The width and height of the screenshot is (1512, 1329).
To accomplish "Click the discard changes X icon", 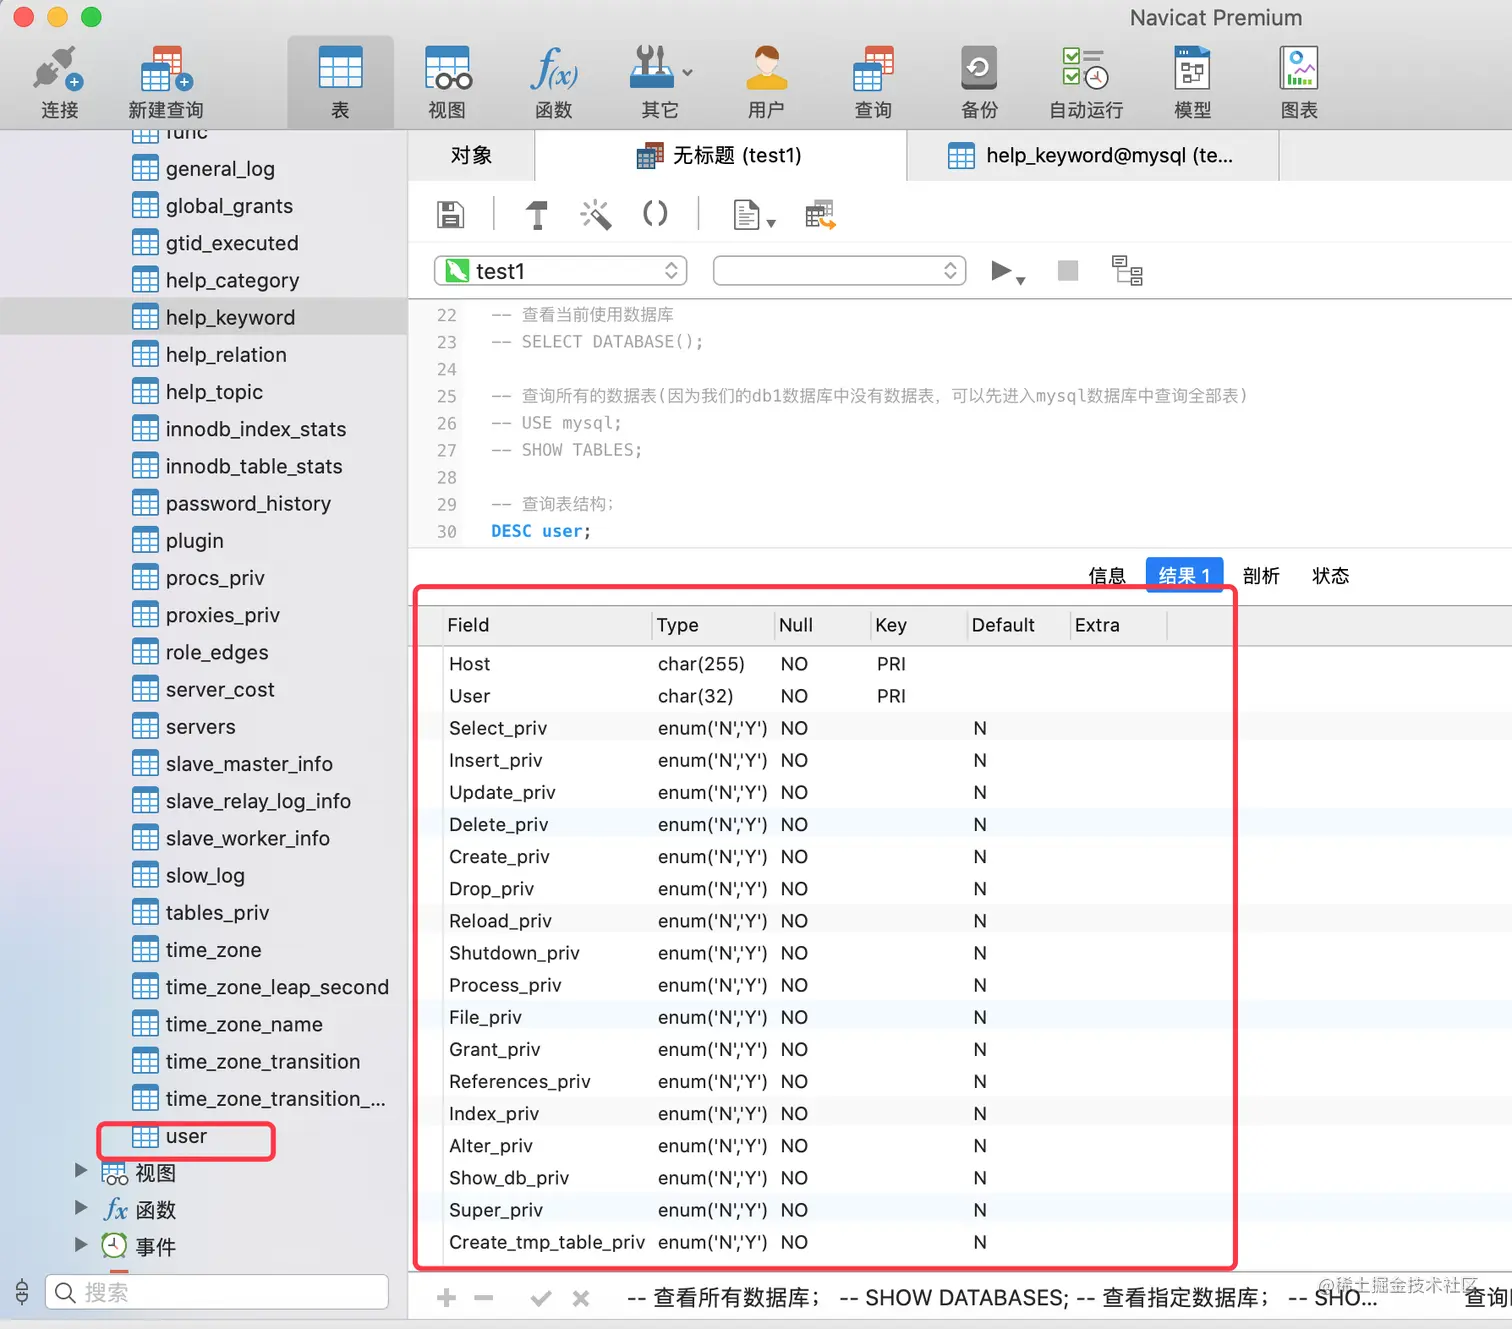I will click(580, 1298).
